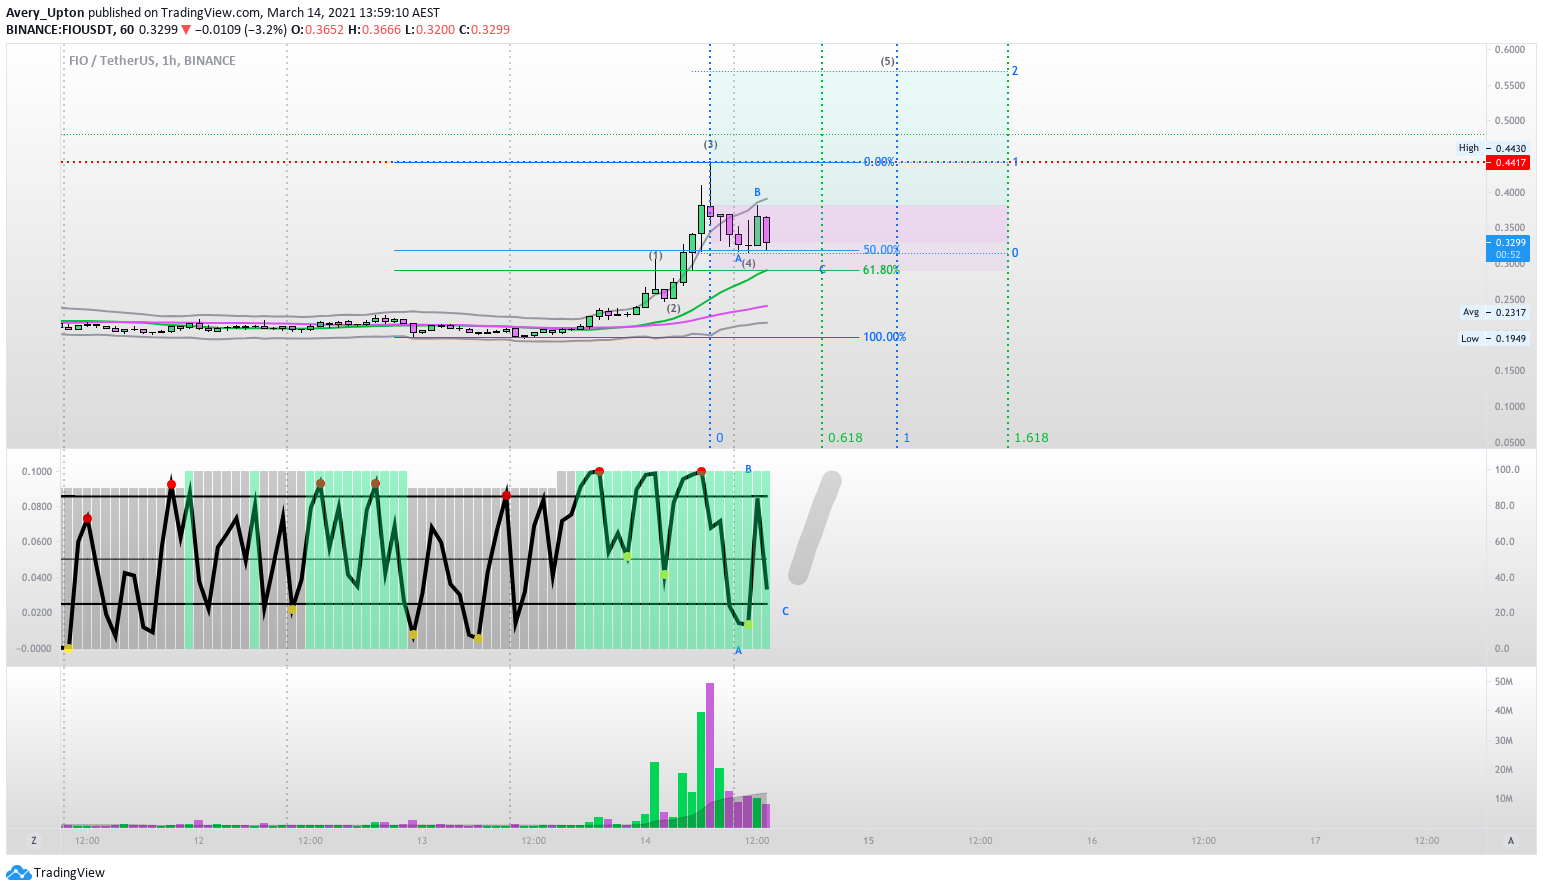
Task: Select the blue B label above the candles
Action: (x=757, y=192)
